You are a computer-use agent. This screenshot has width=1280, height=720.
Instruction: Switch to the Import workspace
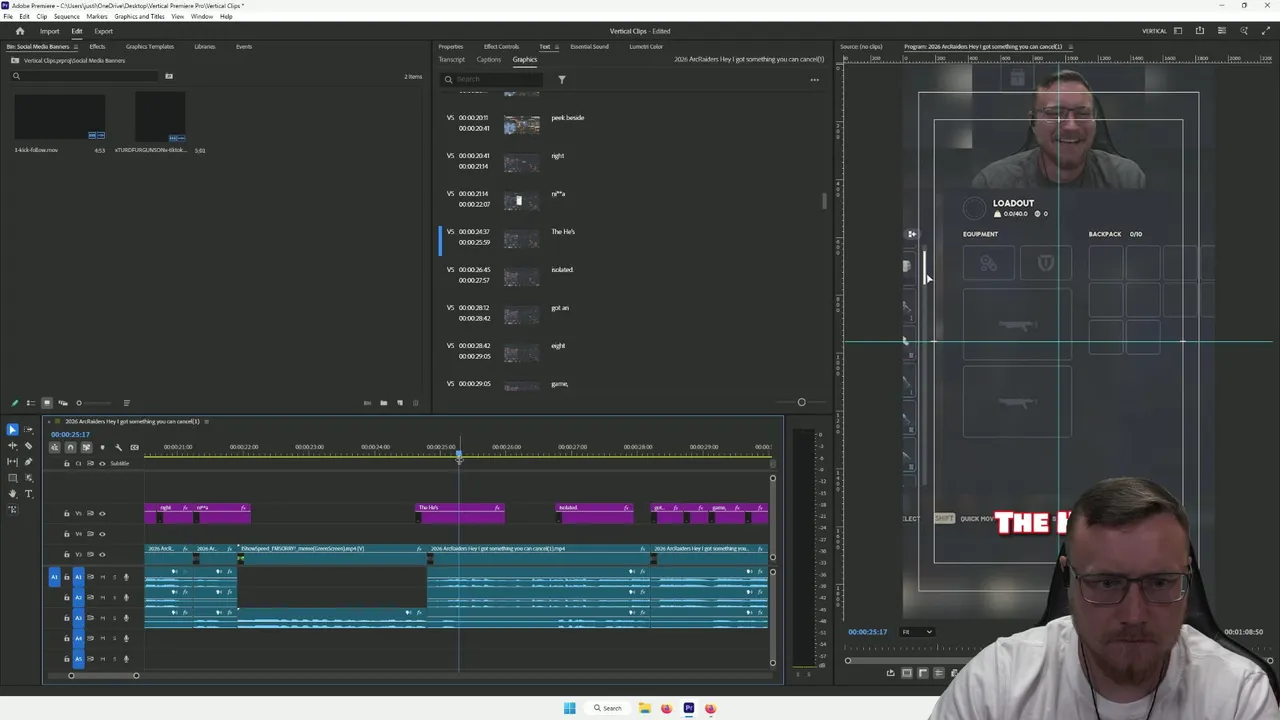click(x=49, y=31)
